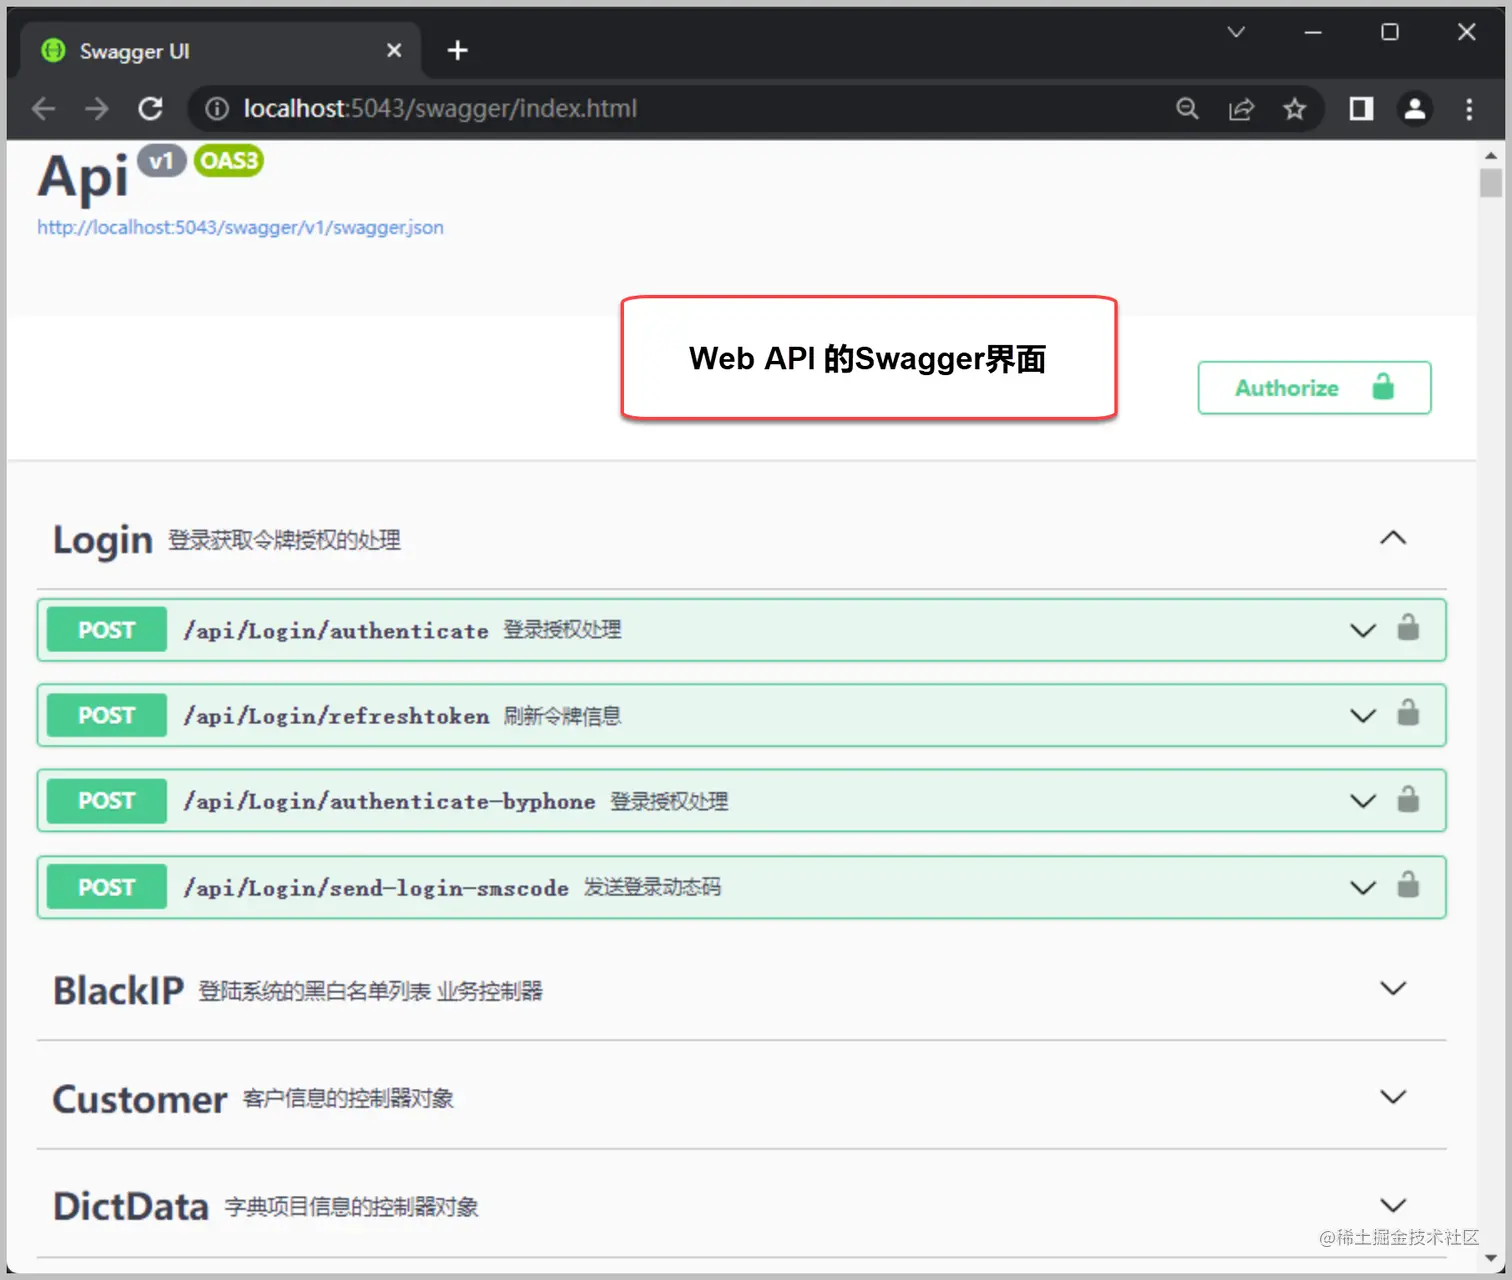Expand the /api/Login/refreshtoken endpoint chevron

coord(1363,716)
